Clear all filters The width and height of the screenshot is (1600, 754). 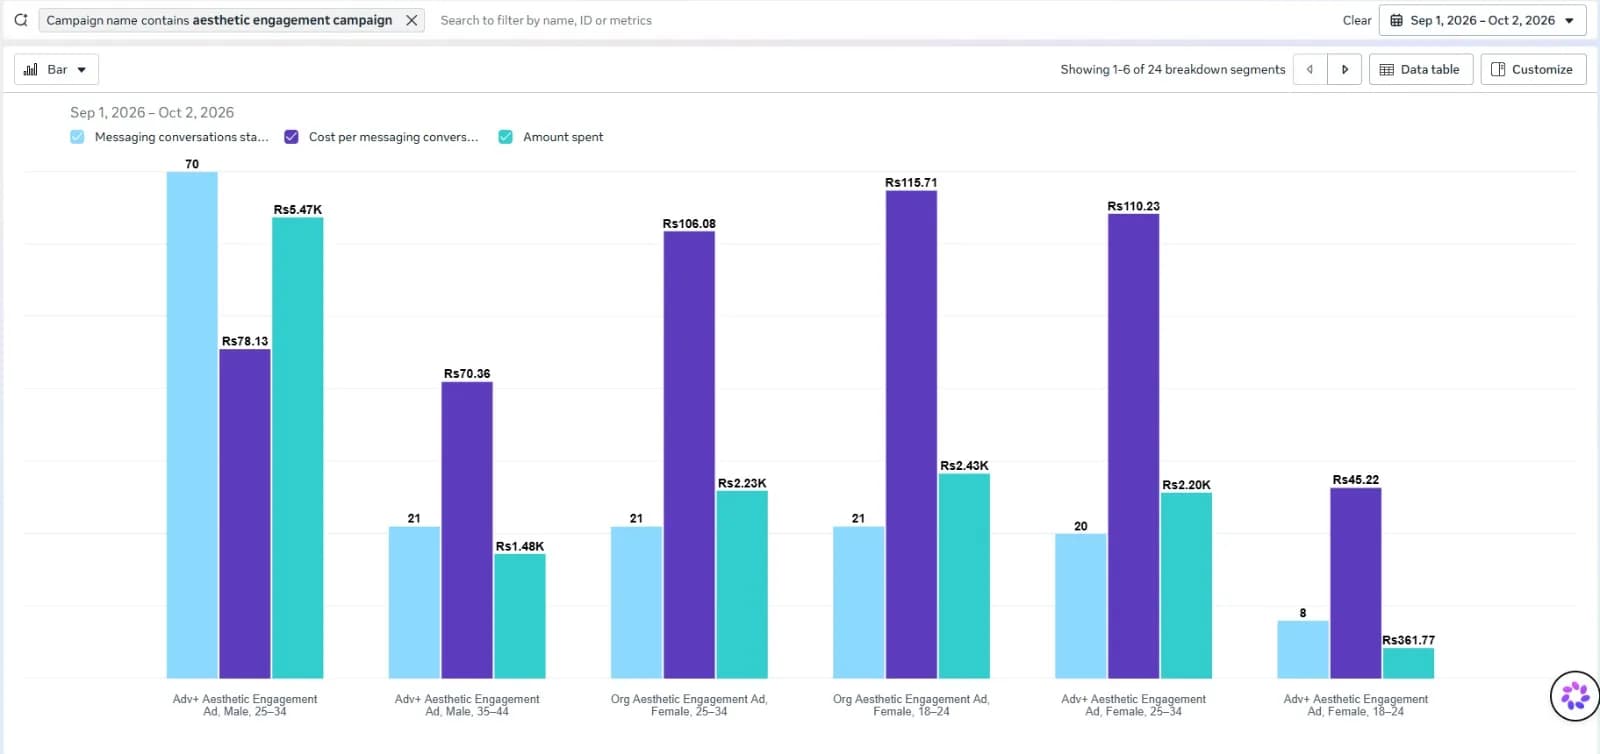pos(1356,20)
